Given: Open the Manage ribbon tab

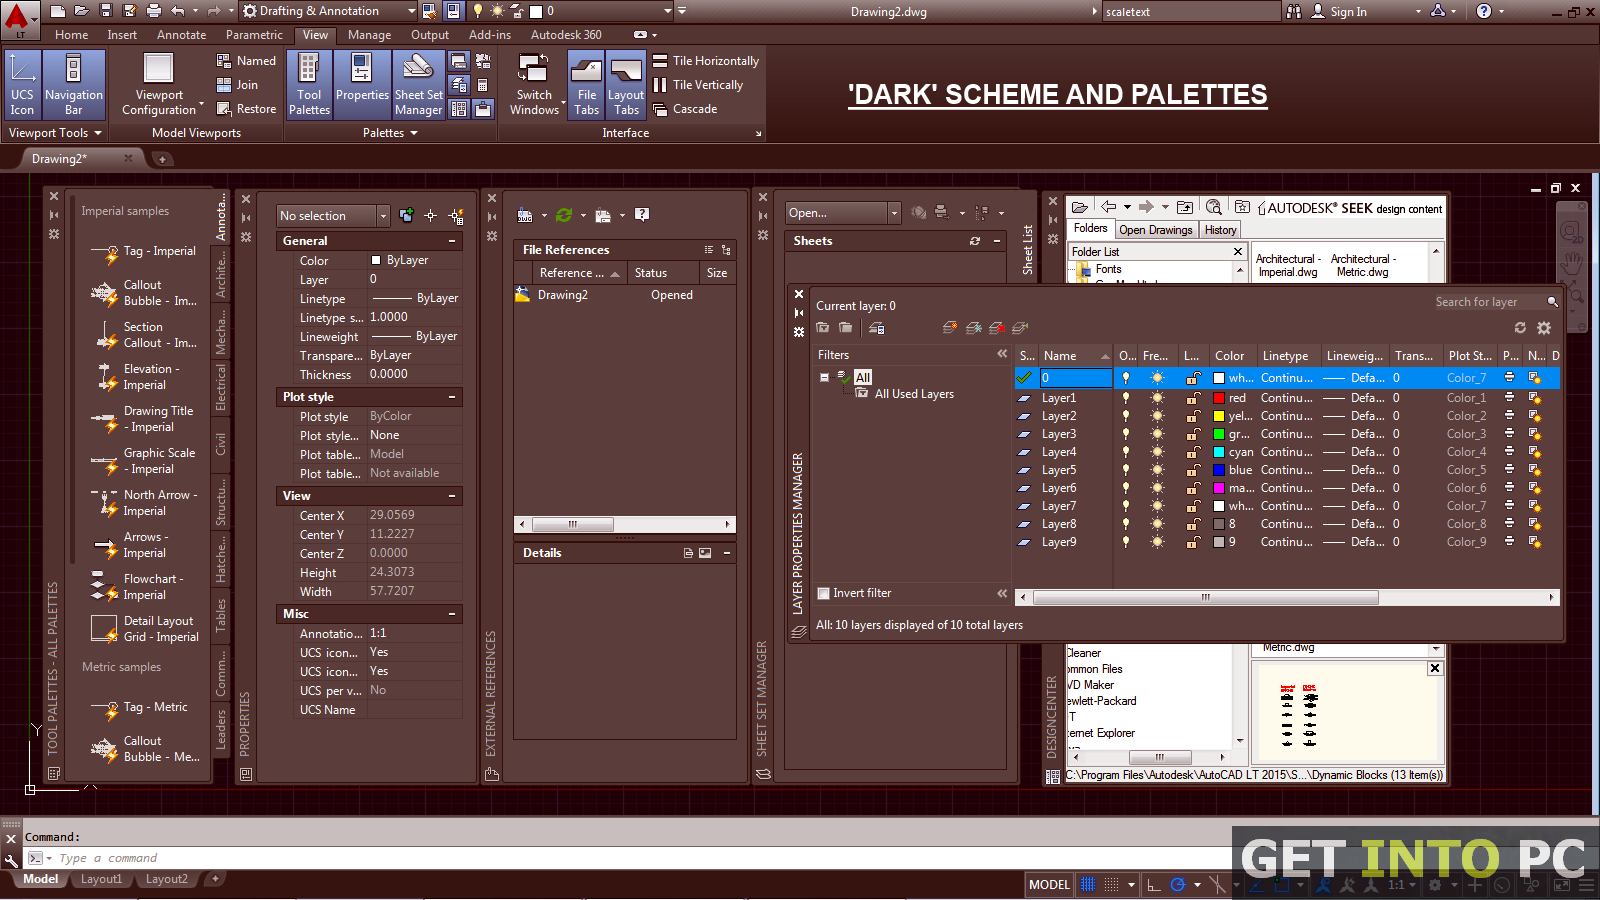Looking at the screenshot, I should click(369, 35).
